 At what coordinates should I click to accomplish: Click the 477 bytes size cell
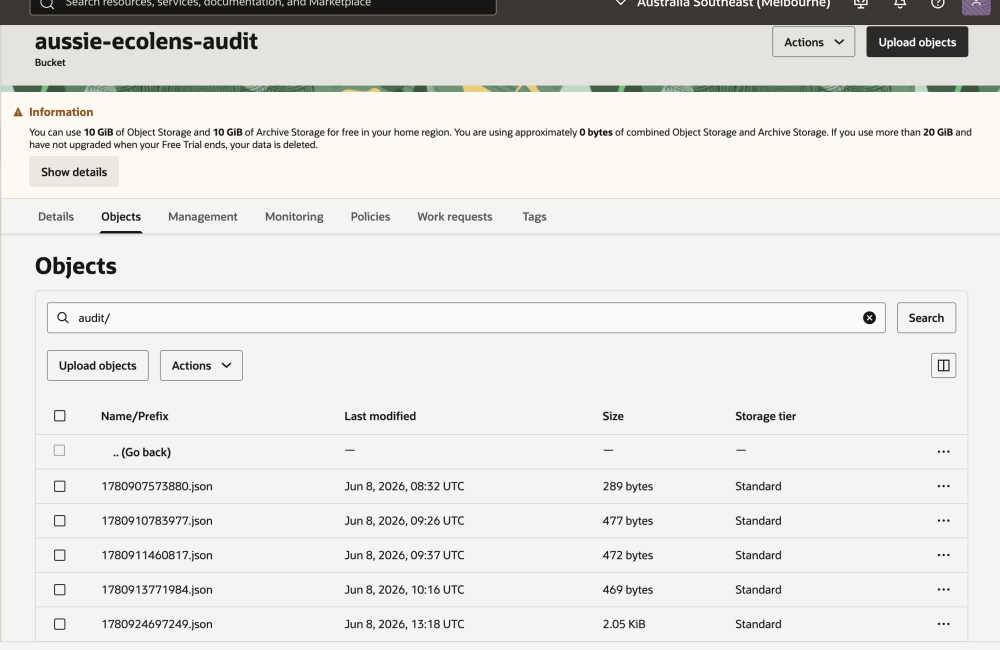(x=628, y=521)
